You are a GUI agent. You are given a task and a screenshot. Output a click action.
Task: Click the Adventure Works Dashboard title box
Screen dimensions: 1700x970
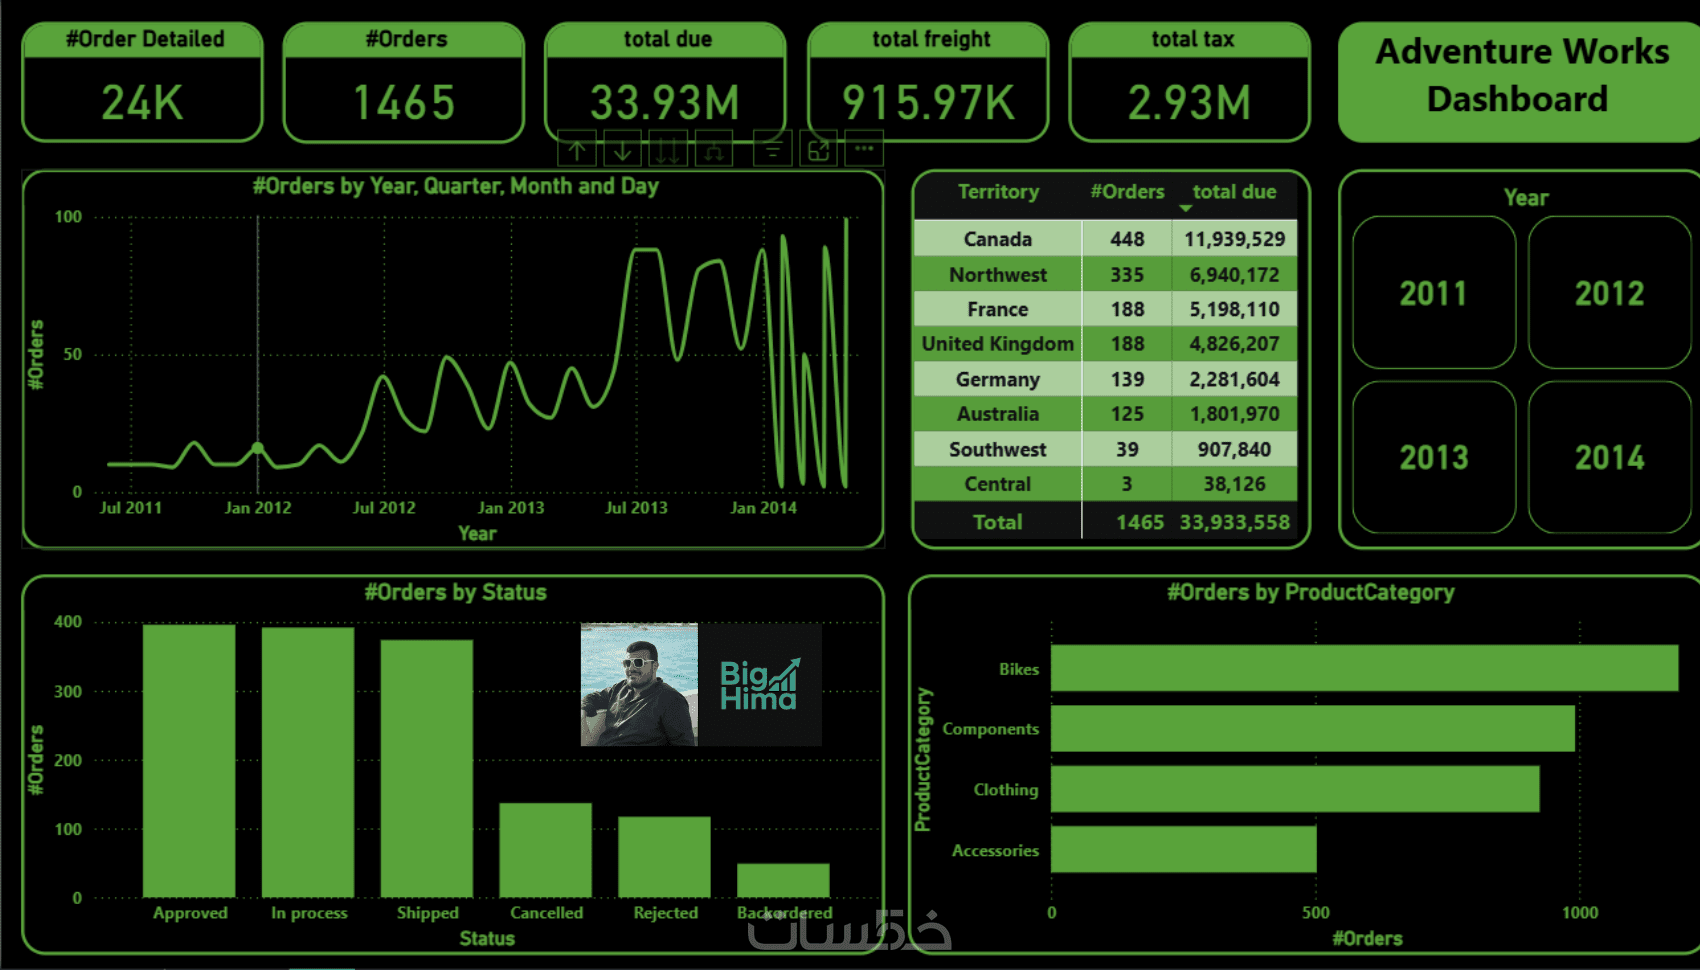click(1519, 82)
